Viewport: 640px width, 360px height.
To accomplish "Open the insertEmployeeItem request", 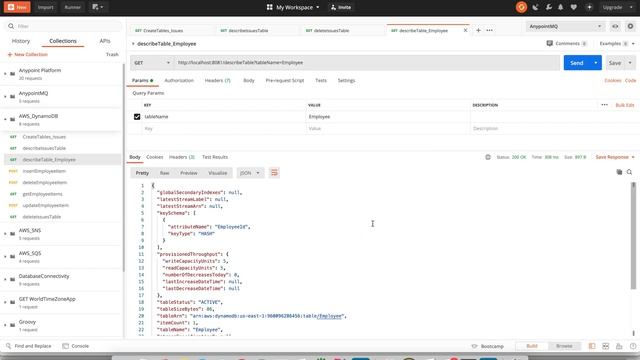I will (63, 171).
